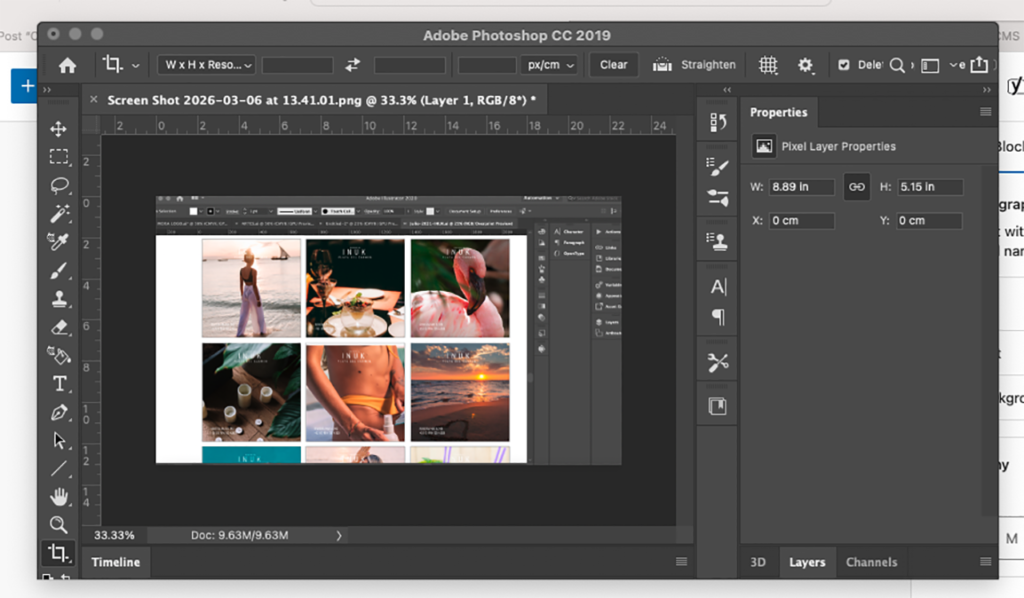
Task: Select the Lasso tool
Action: point(59,185)
